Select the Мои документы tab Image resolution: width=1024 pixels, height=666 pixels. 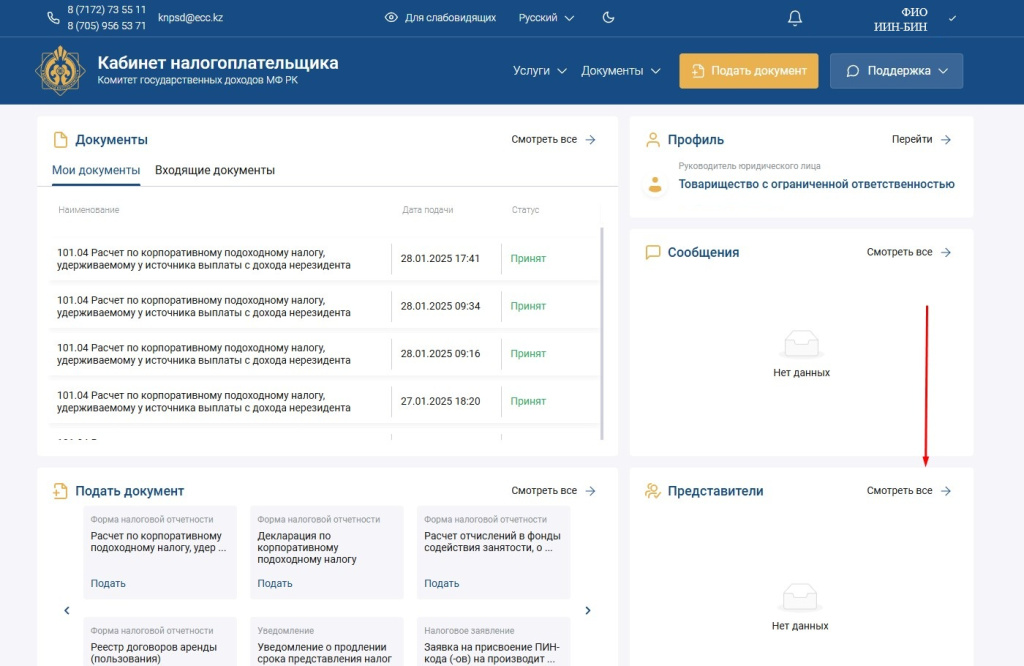tap(95, 172)
